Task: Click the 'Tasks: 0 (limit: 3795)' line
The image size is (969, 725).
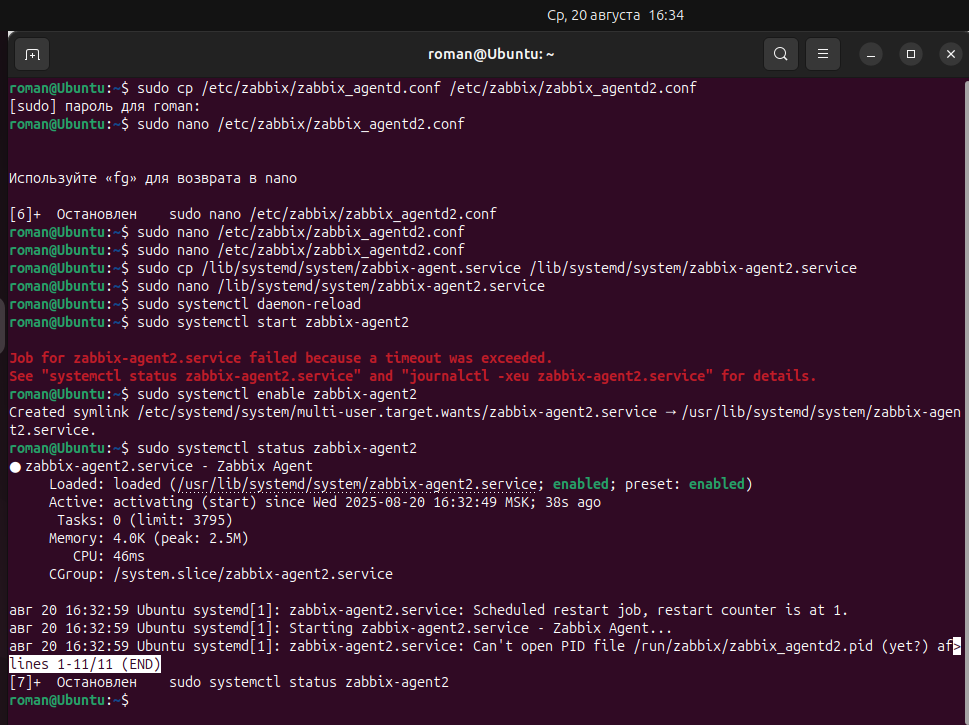Action: pos(145,520)
